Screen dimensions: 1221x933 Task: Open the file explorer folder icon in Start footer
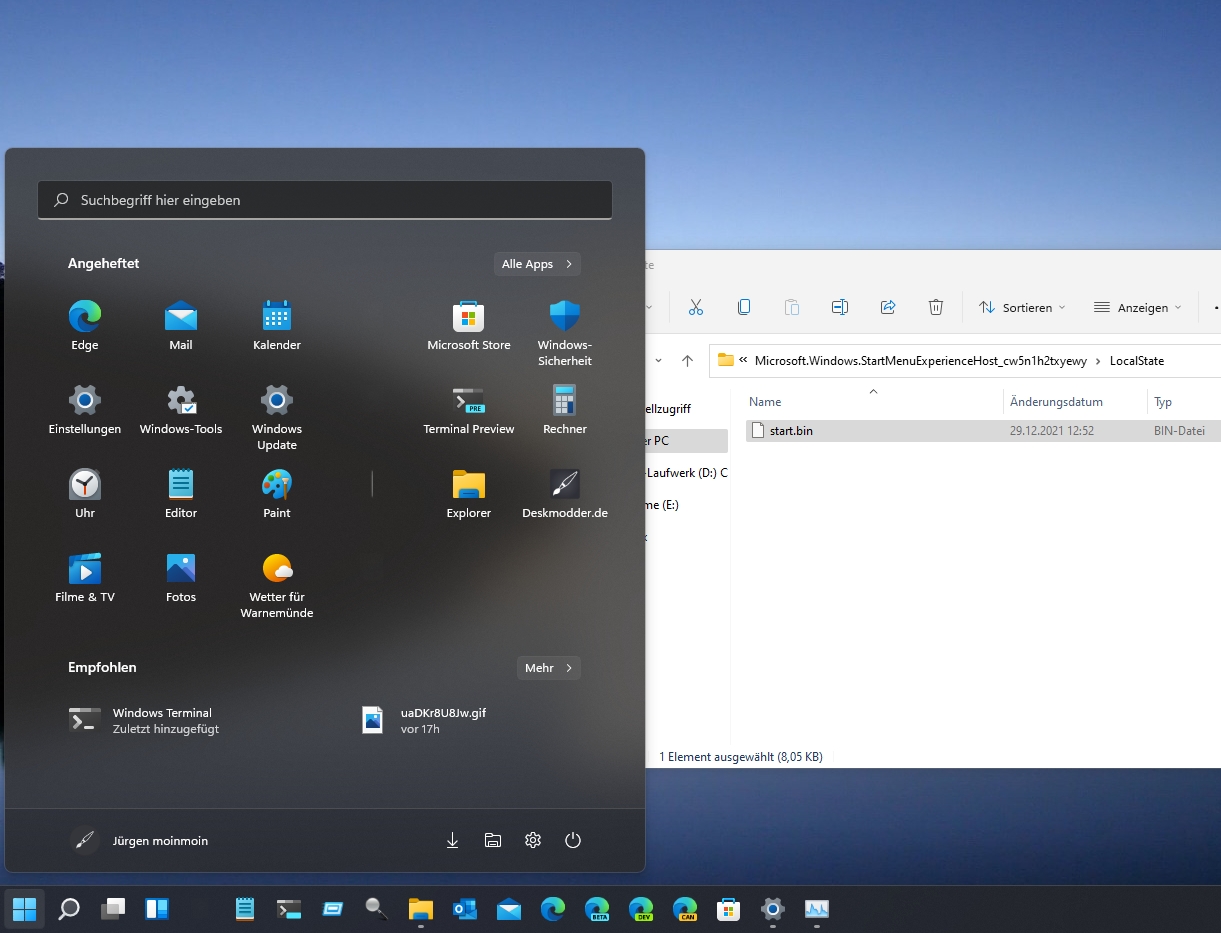[493, 841]
